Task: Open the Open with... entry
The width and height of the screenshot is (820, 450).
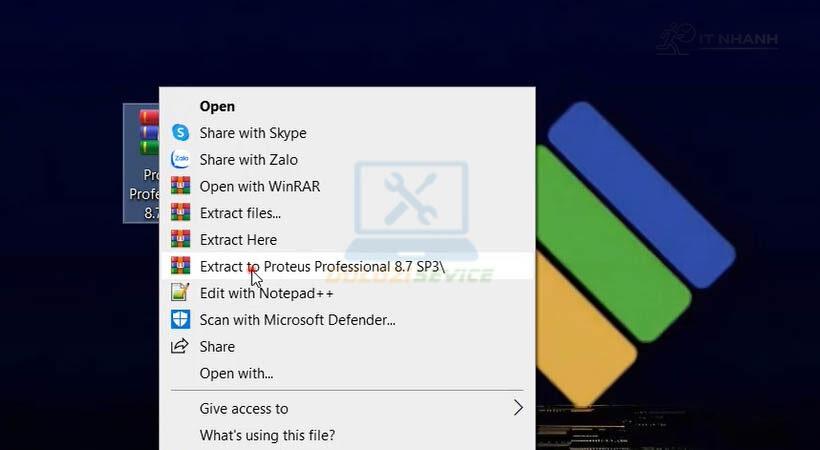Action: 236,373
